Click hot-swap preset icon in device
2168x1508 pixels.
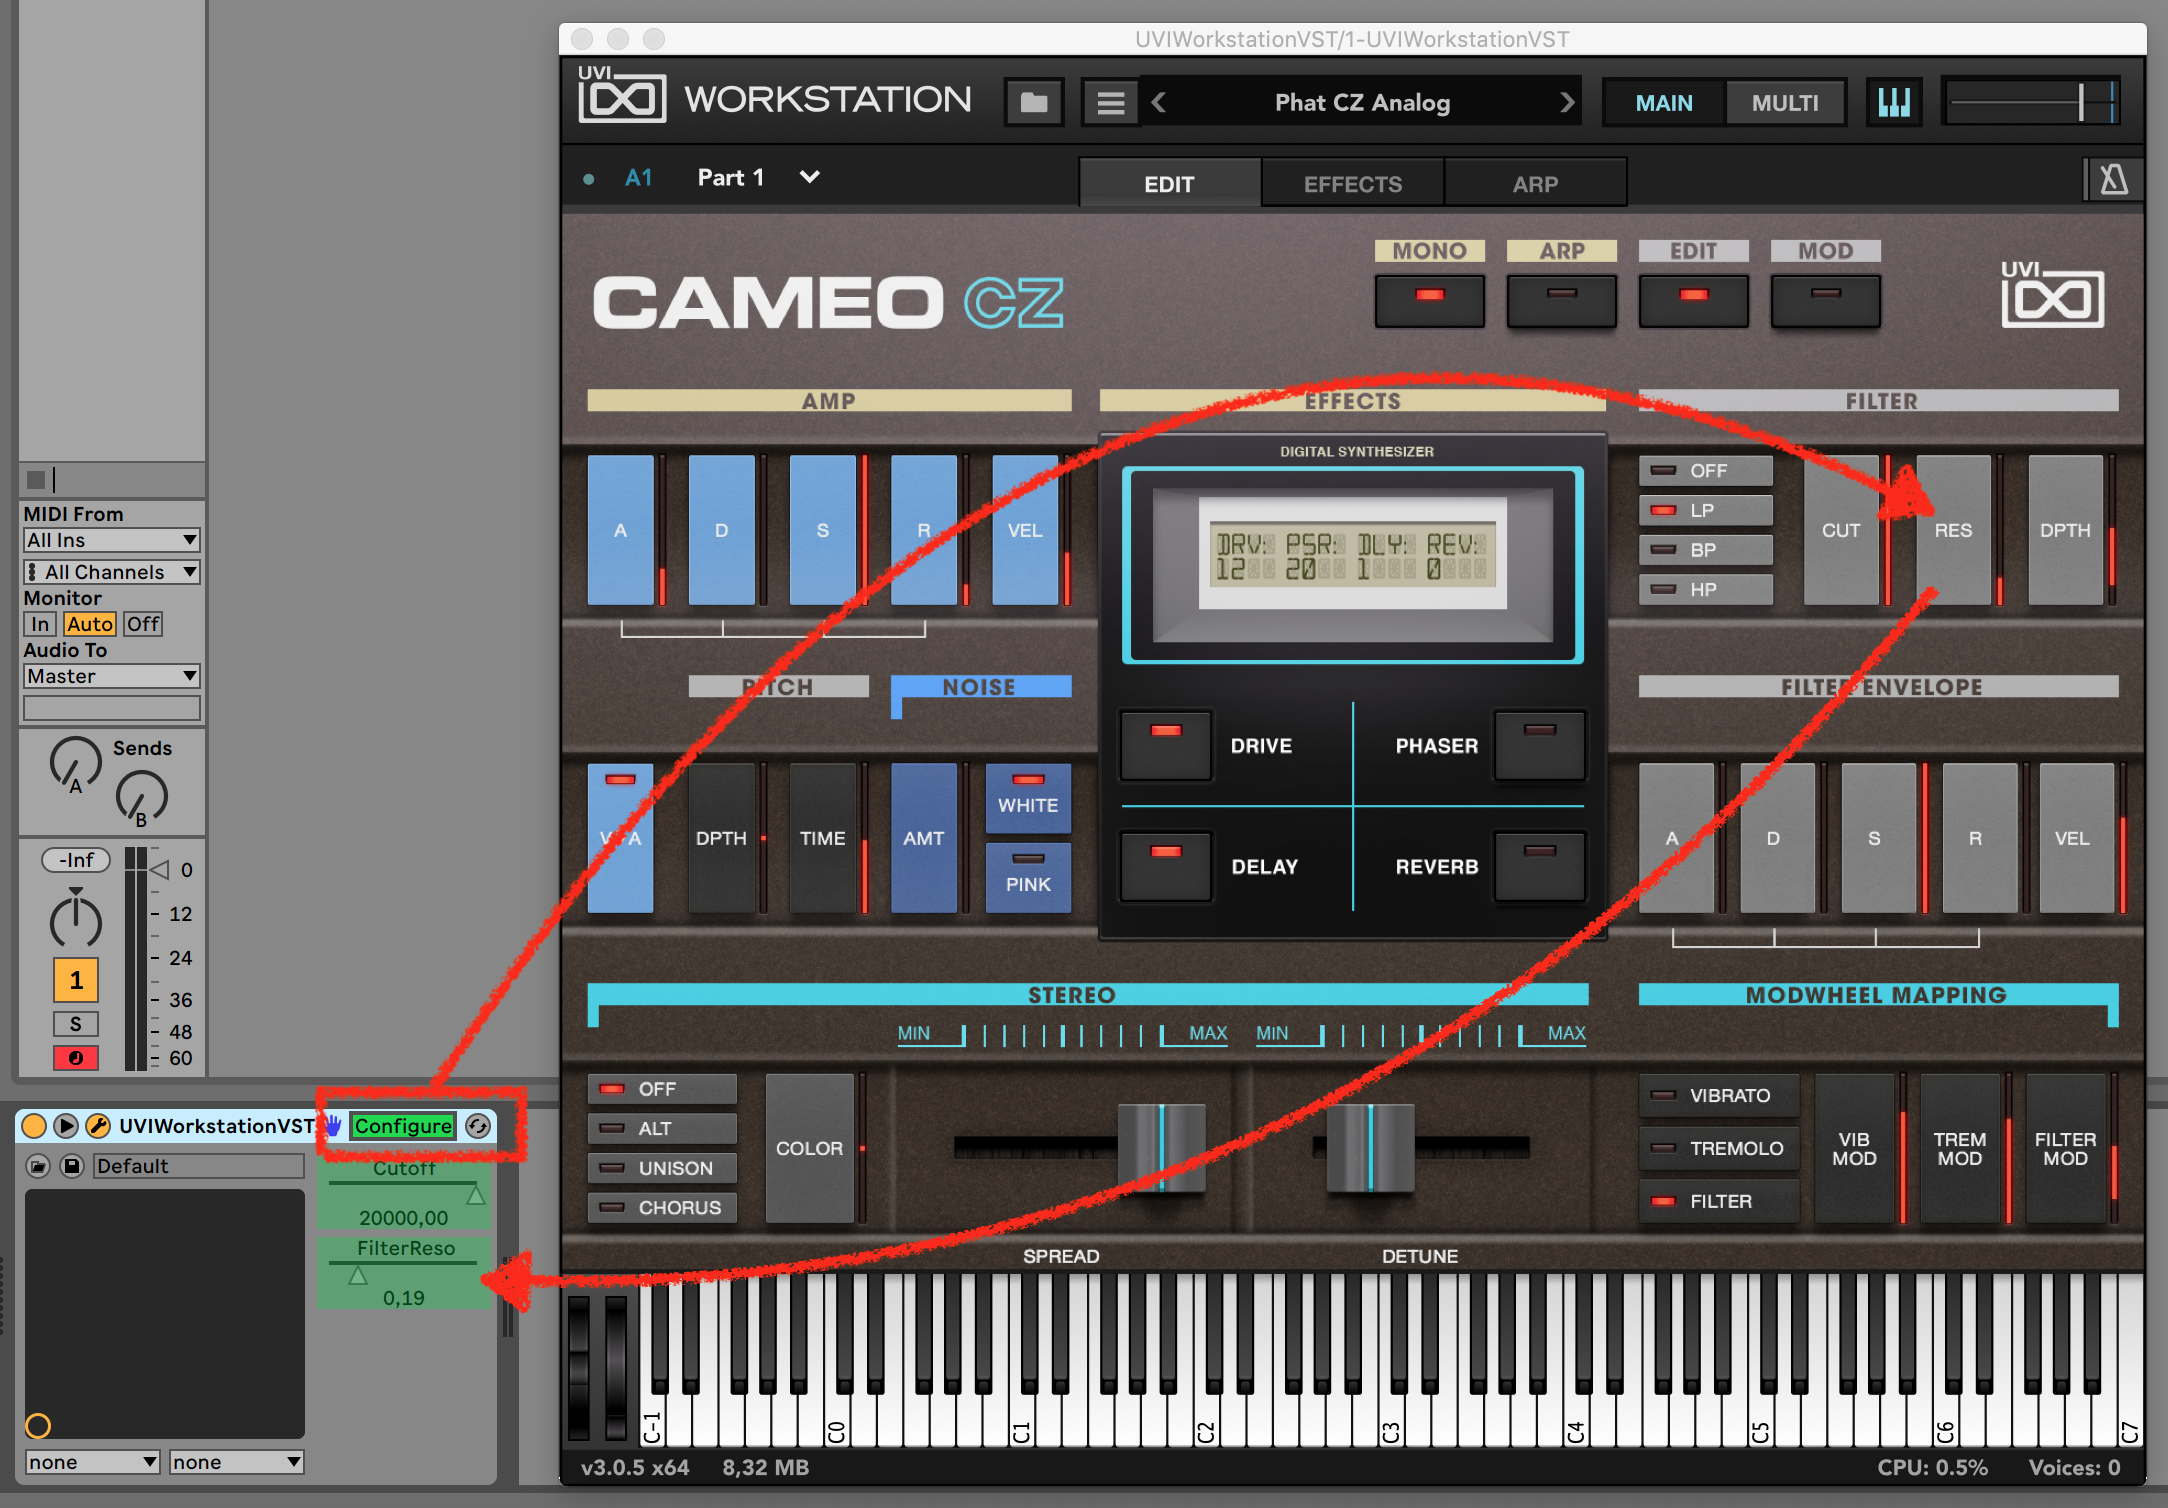point(38,1166)
